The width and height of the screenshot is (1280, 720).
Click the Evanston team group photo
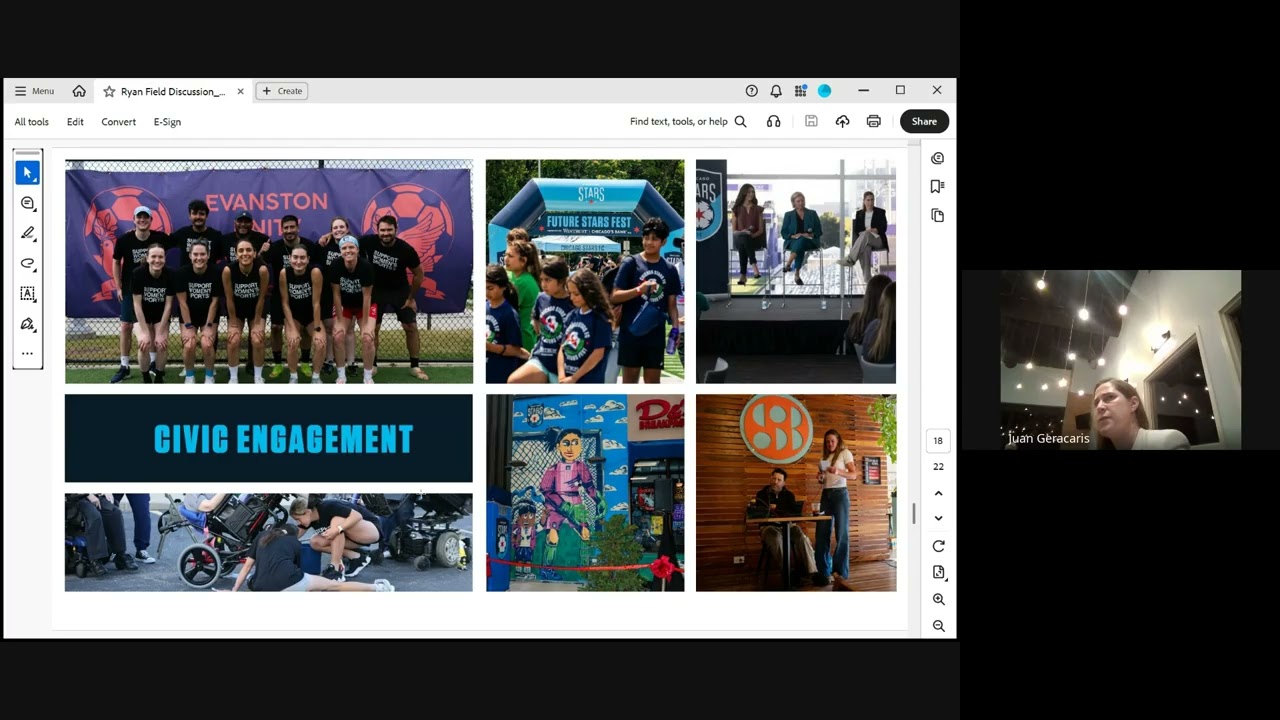tap(269, 271)
